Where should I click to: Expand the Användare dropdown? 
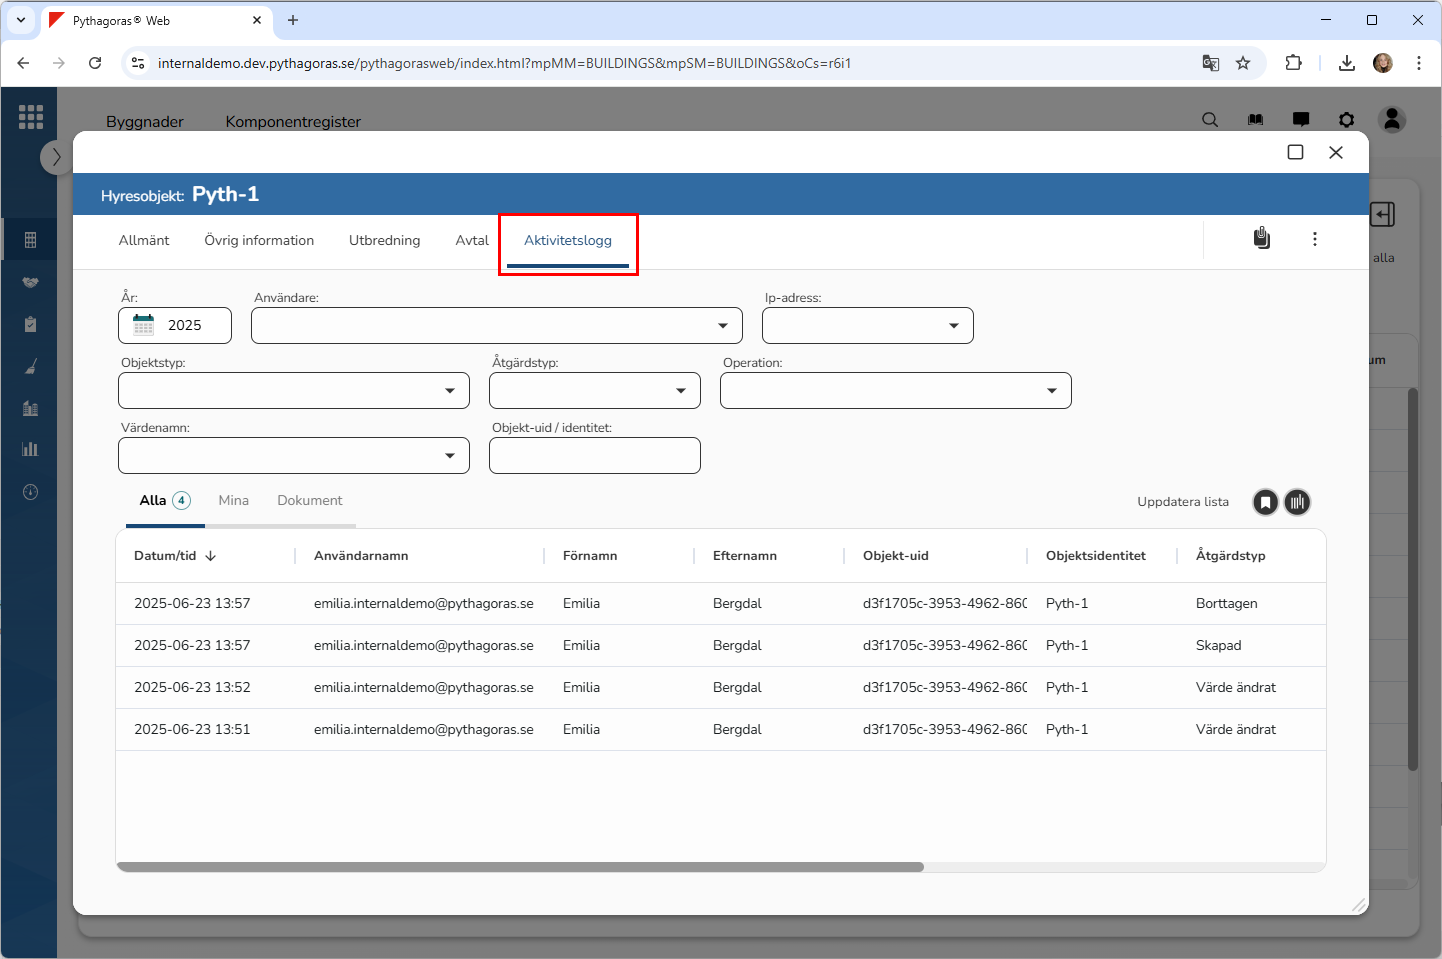(x=722, y=326)
